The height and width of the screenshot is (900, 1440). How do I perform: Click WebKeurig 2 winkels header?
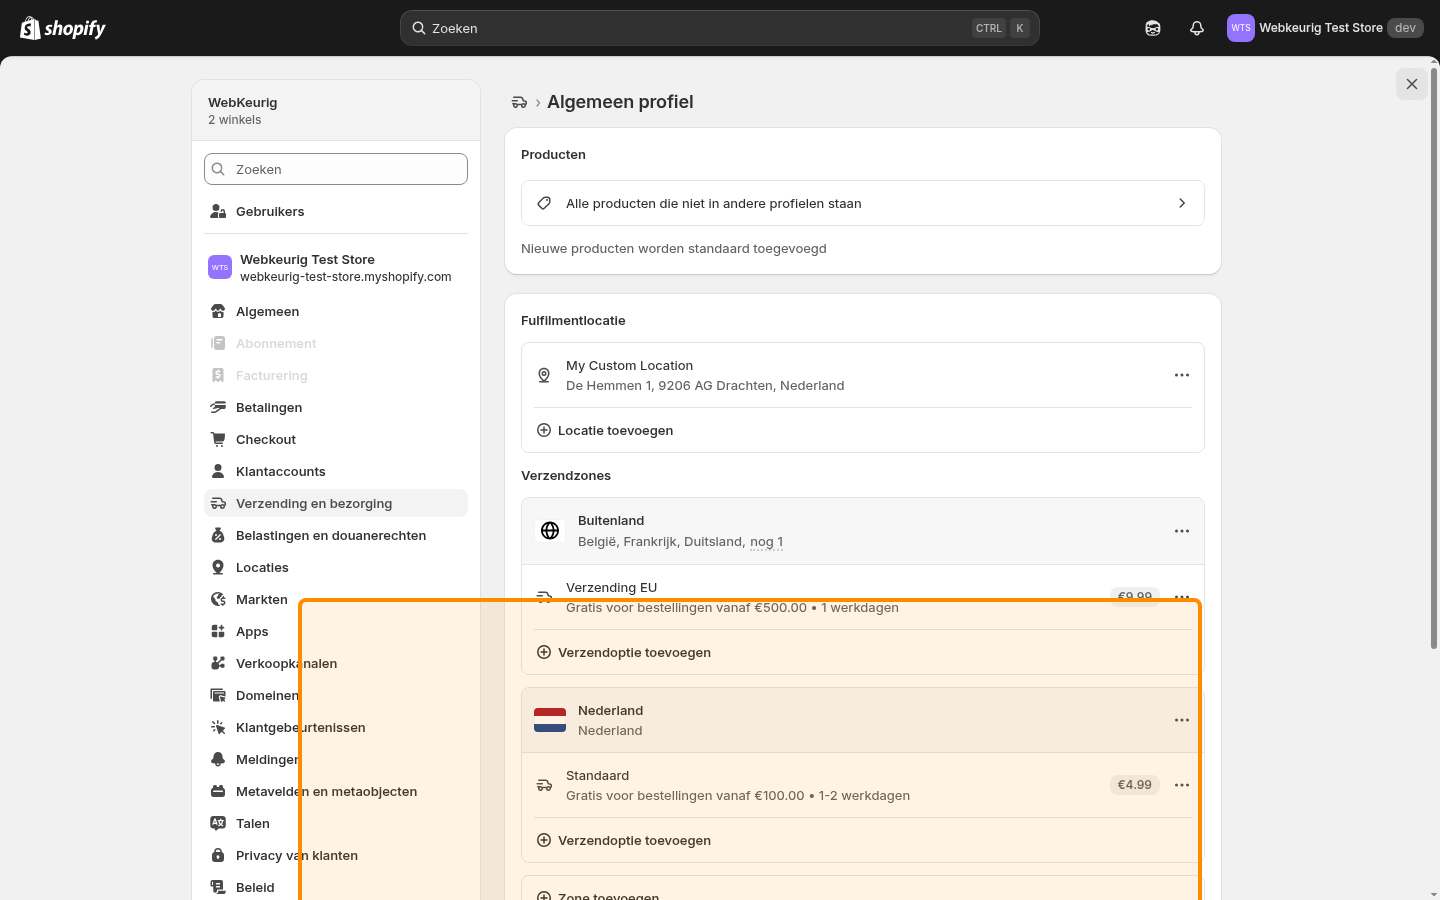click(336, 110)
